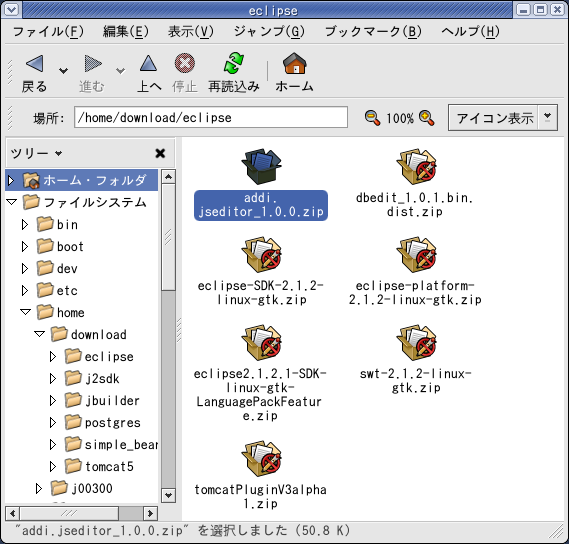Click the 100% zoom level label
Screen dimensions: 569x544
[x=400, y=118]
